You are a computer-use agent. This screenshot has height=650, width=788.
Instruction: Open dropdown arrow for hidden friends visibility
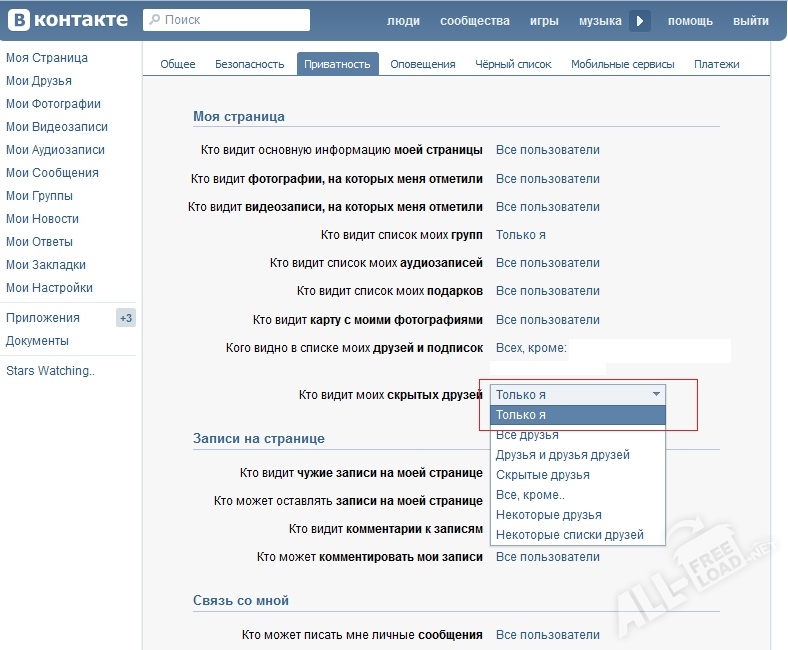coord(656,395)
